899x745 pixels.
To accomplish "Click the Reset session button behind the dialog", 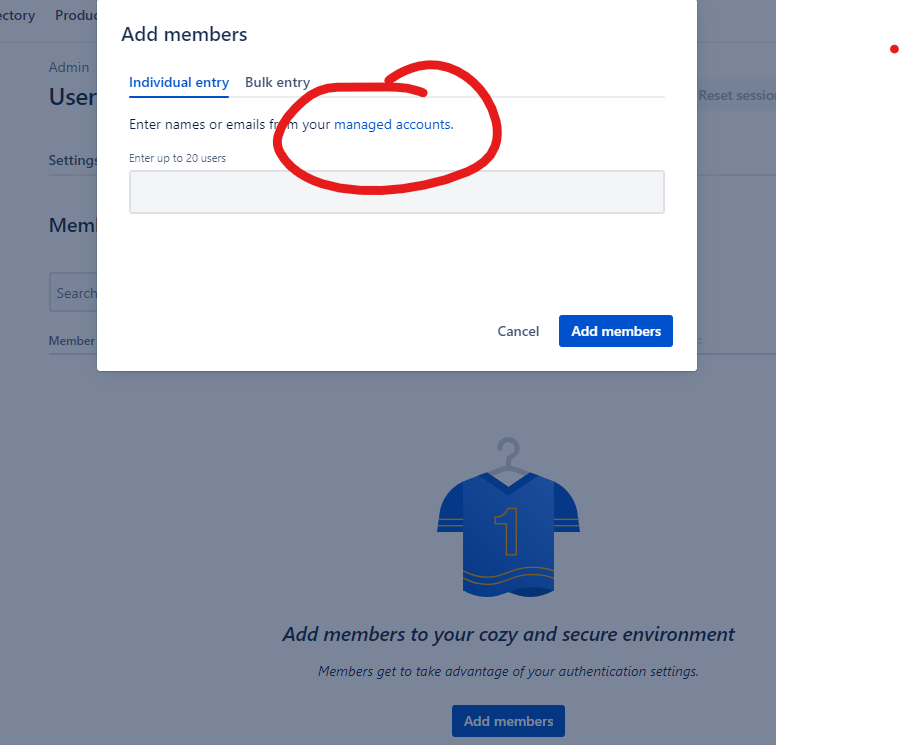I will point(736,95).
